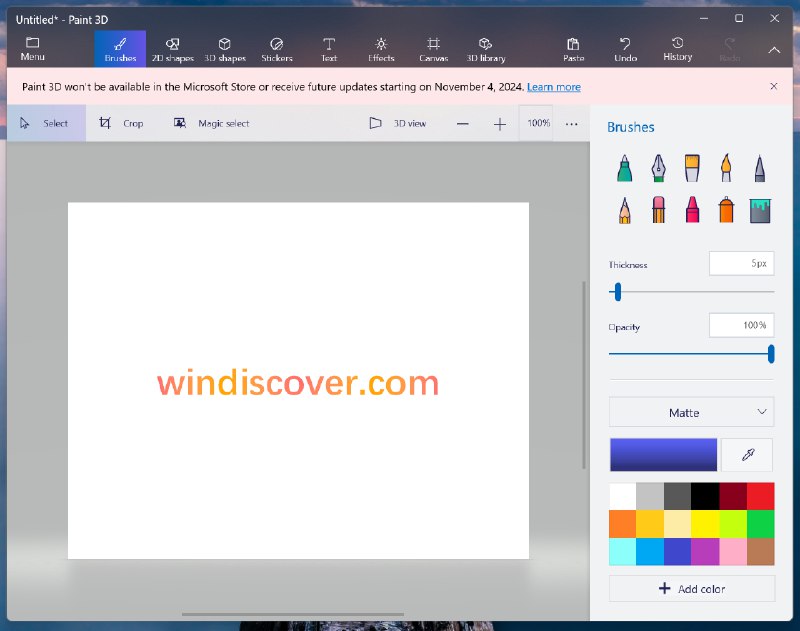Click the 100% zoom field
Viewport: 800px width, 631px height.
pyautogui.click(x=537, y=123)
